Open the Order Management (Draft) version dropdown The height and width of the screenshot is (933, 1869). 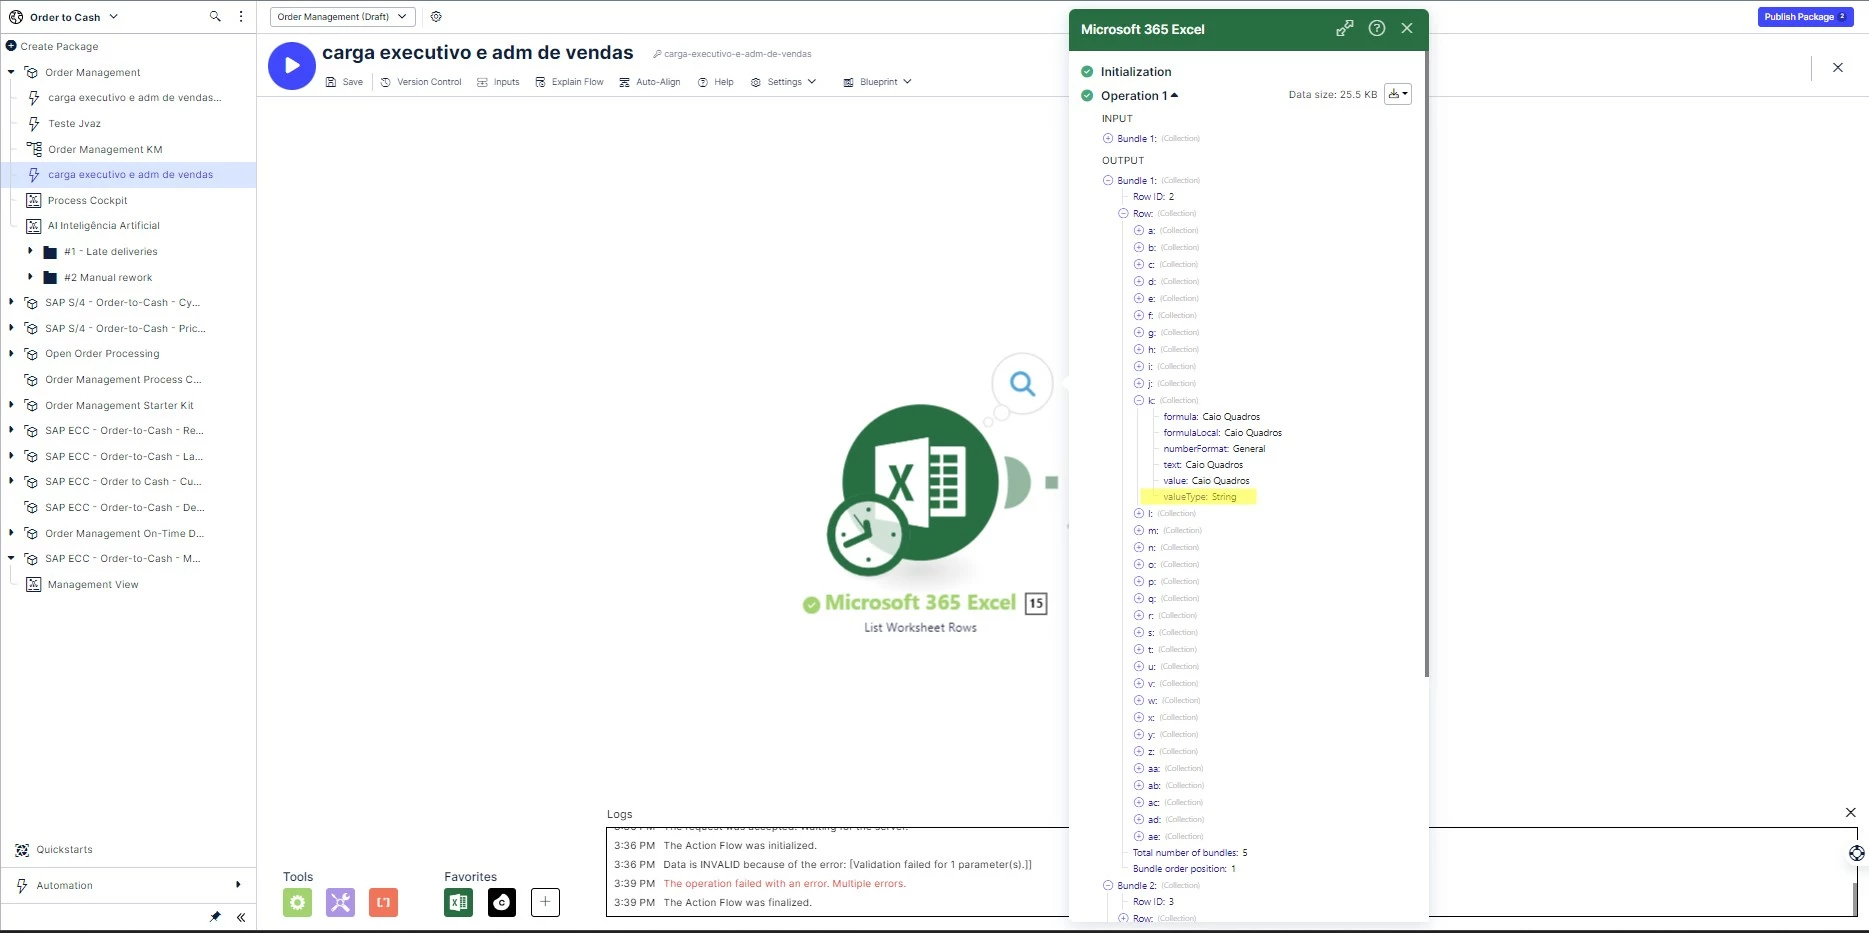(x=343, y=16)
